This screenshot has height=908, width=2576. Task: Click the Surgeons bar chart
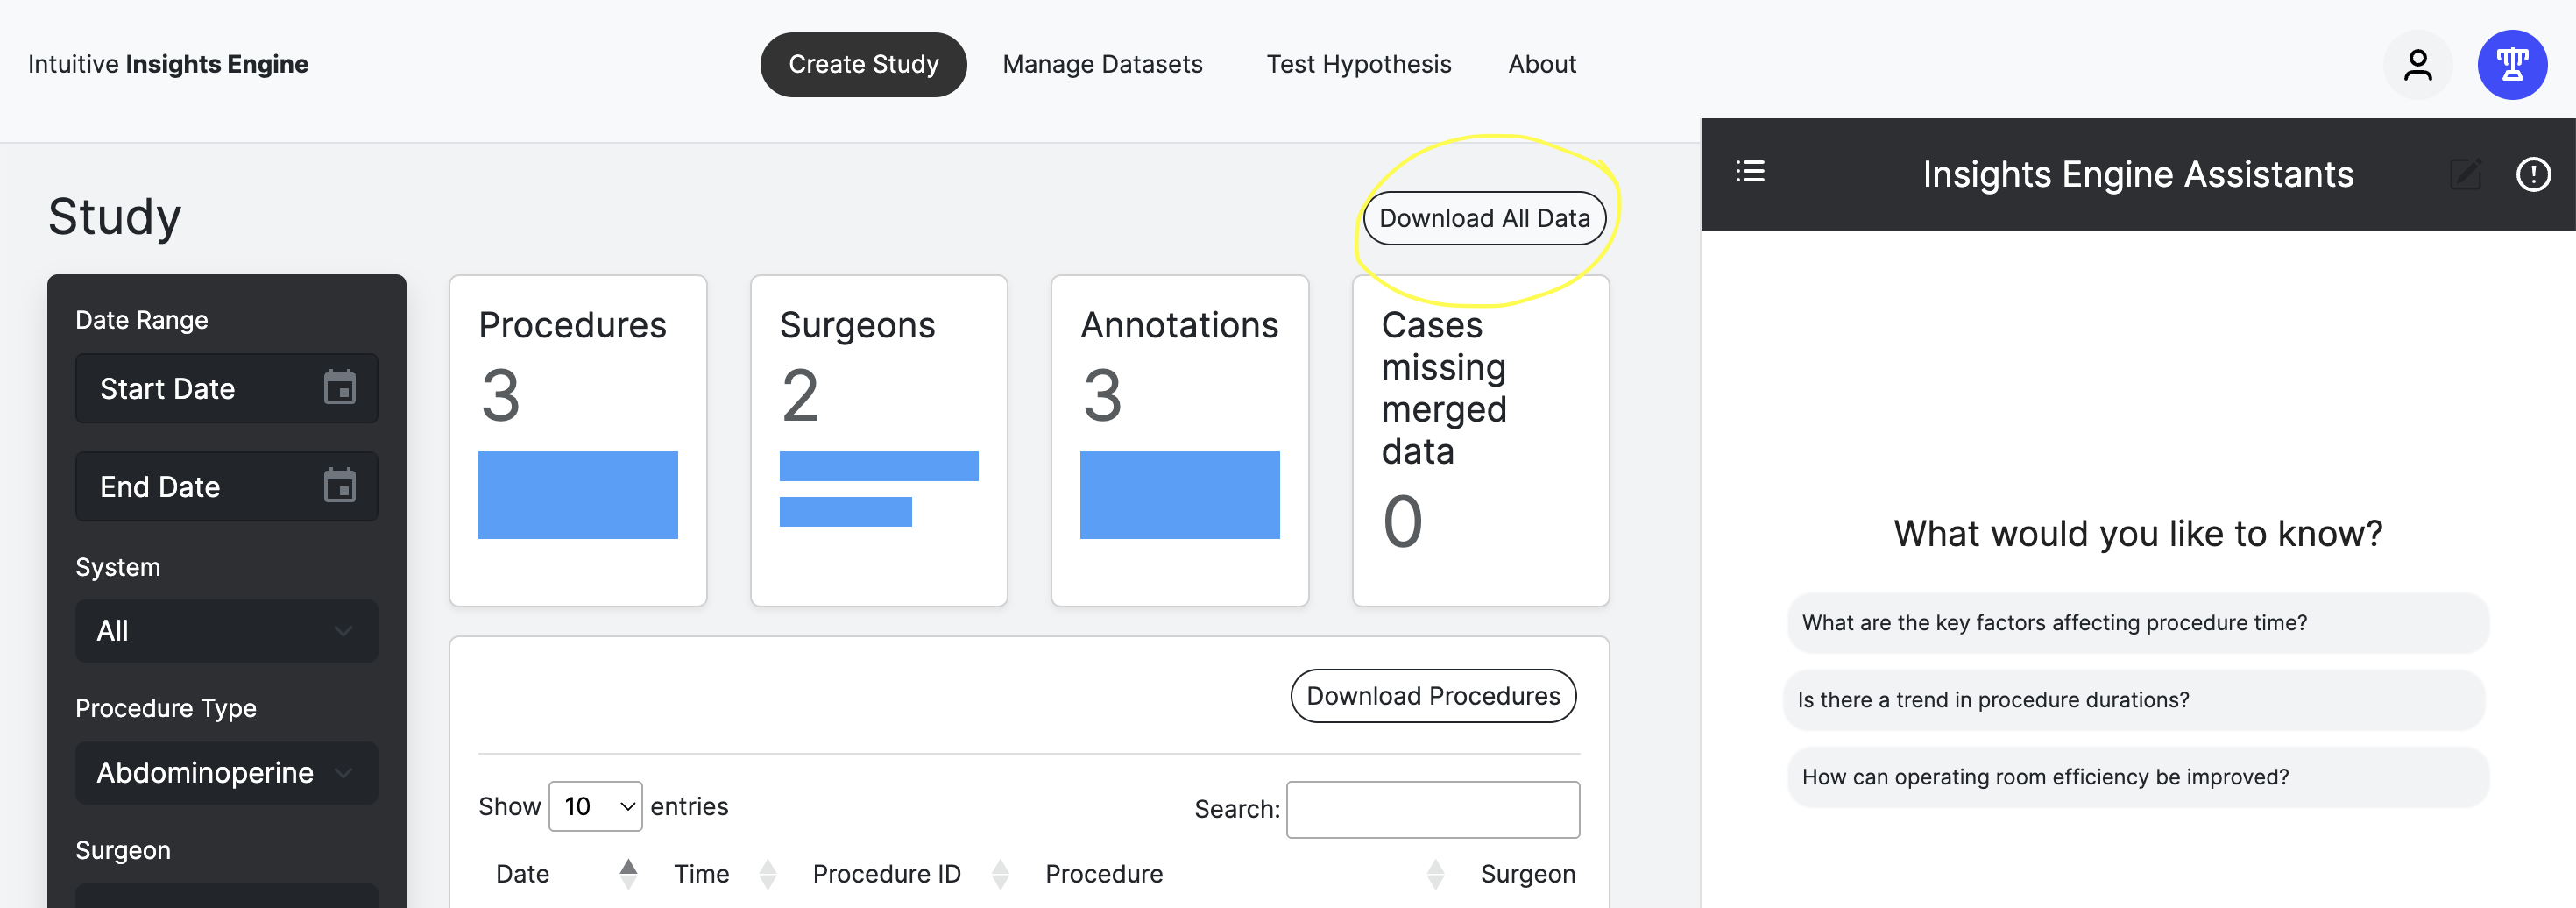[878, 489]
